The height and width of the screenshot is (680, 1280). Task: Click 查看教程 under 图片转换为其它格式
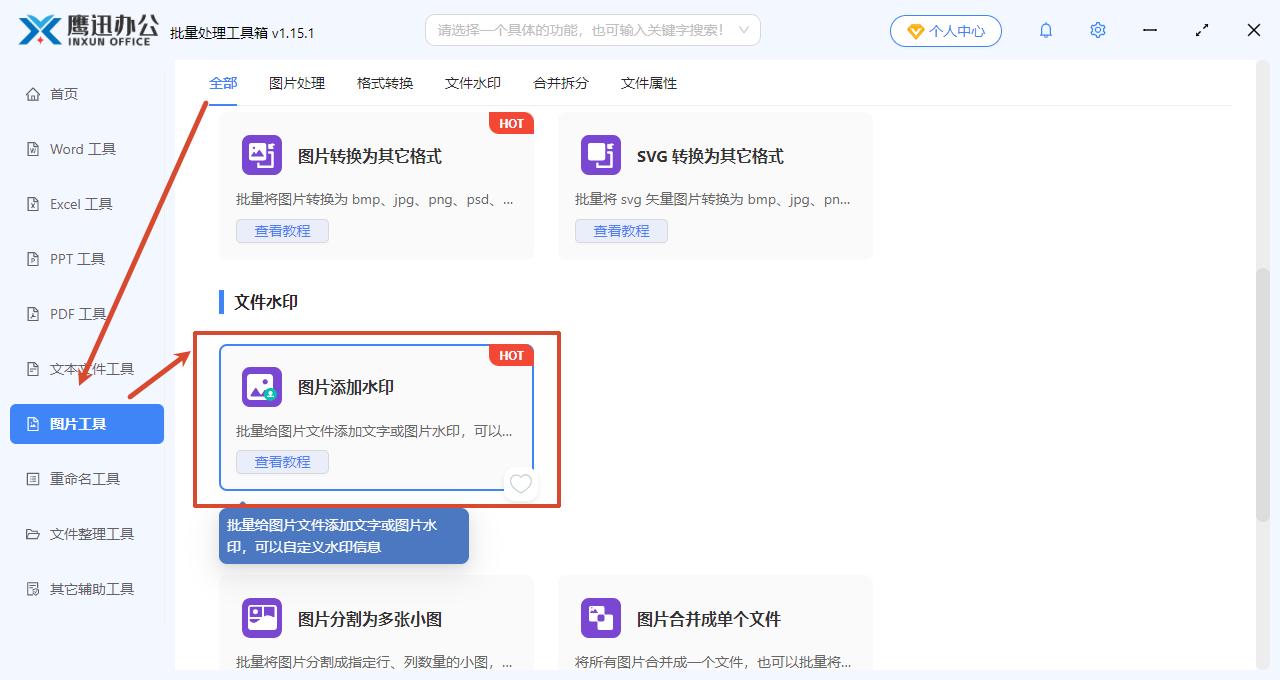tap(282, 231)
